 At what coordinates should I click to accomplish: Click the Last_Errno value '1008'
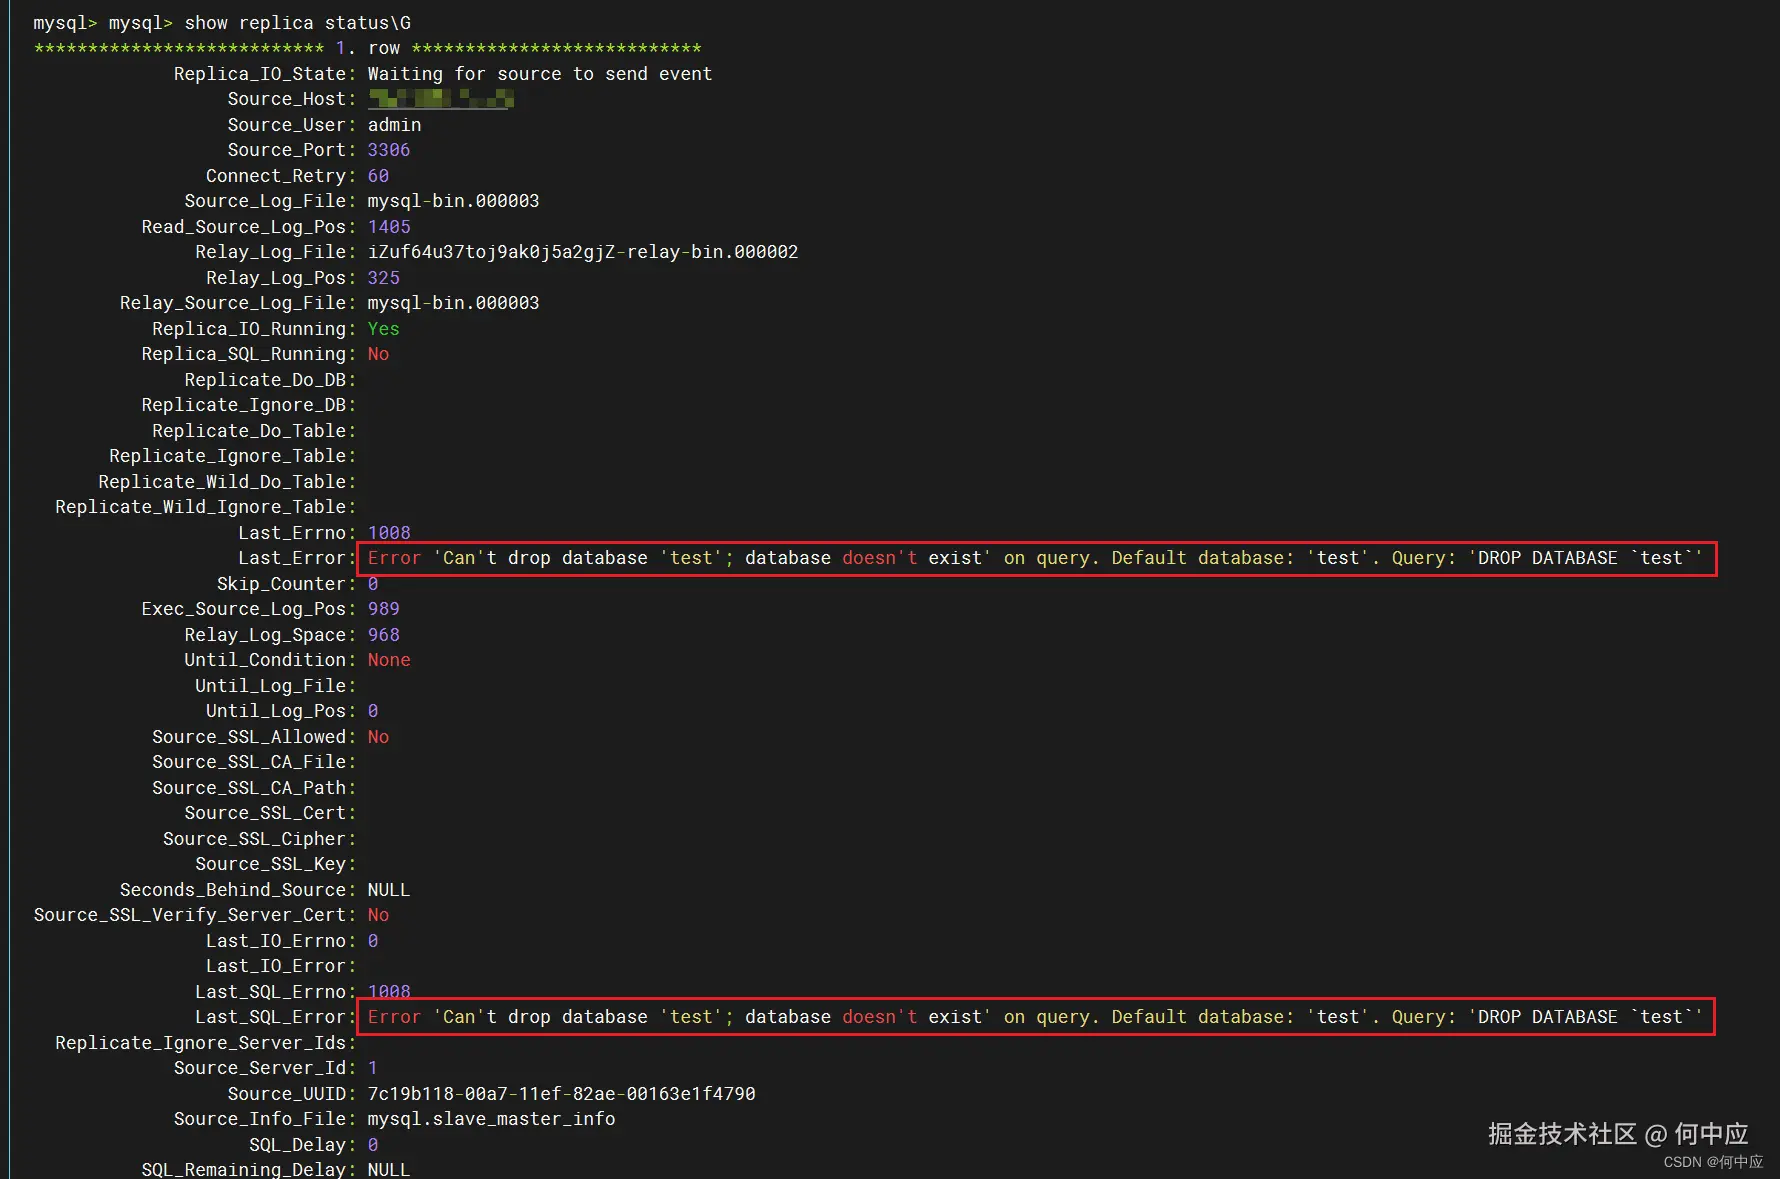click(389, 533)
